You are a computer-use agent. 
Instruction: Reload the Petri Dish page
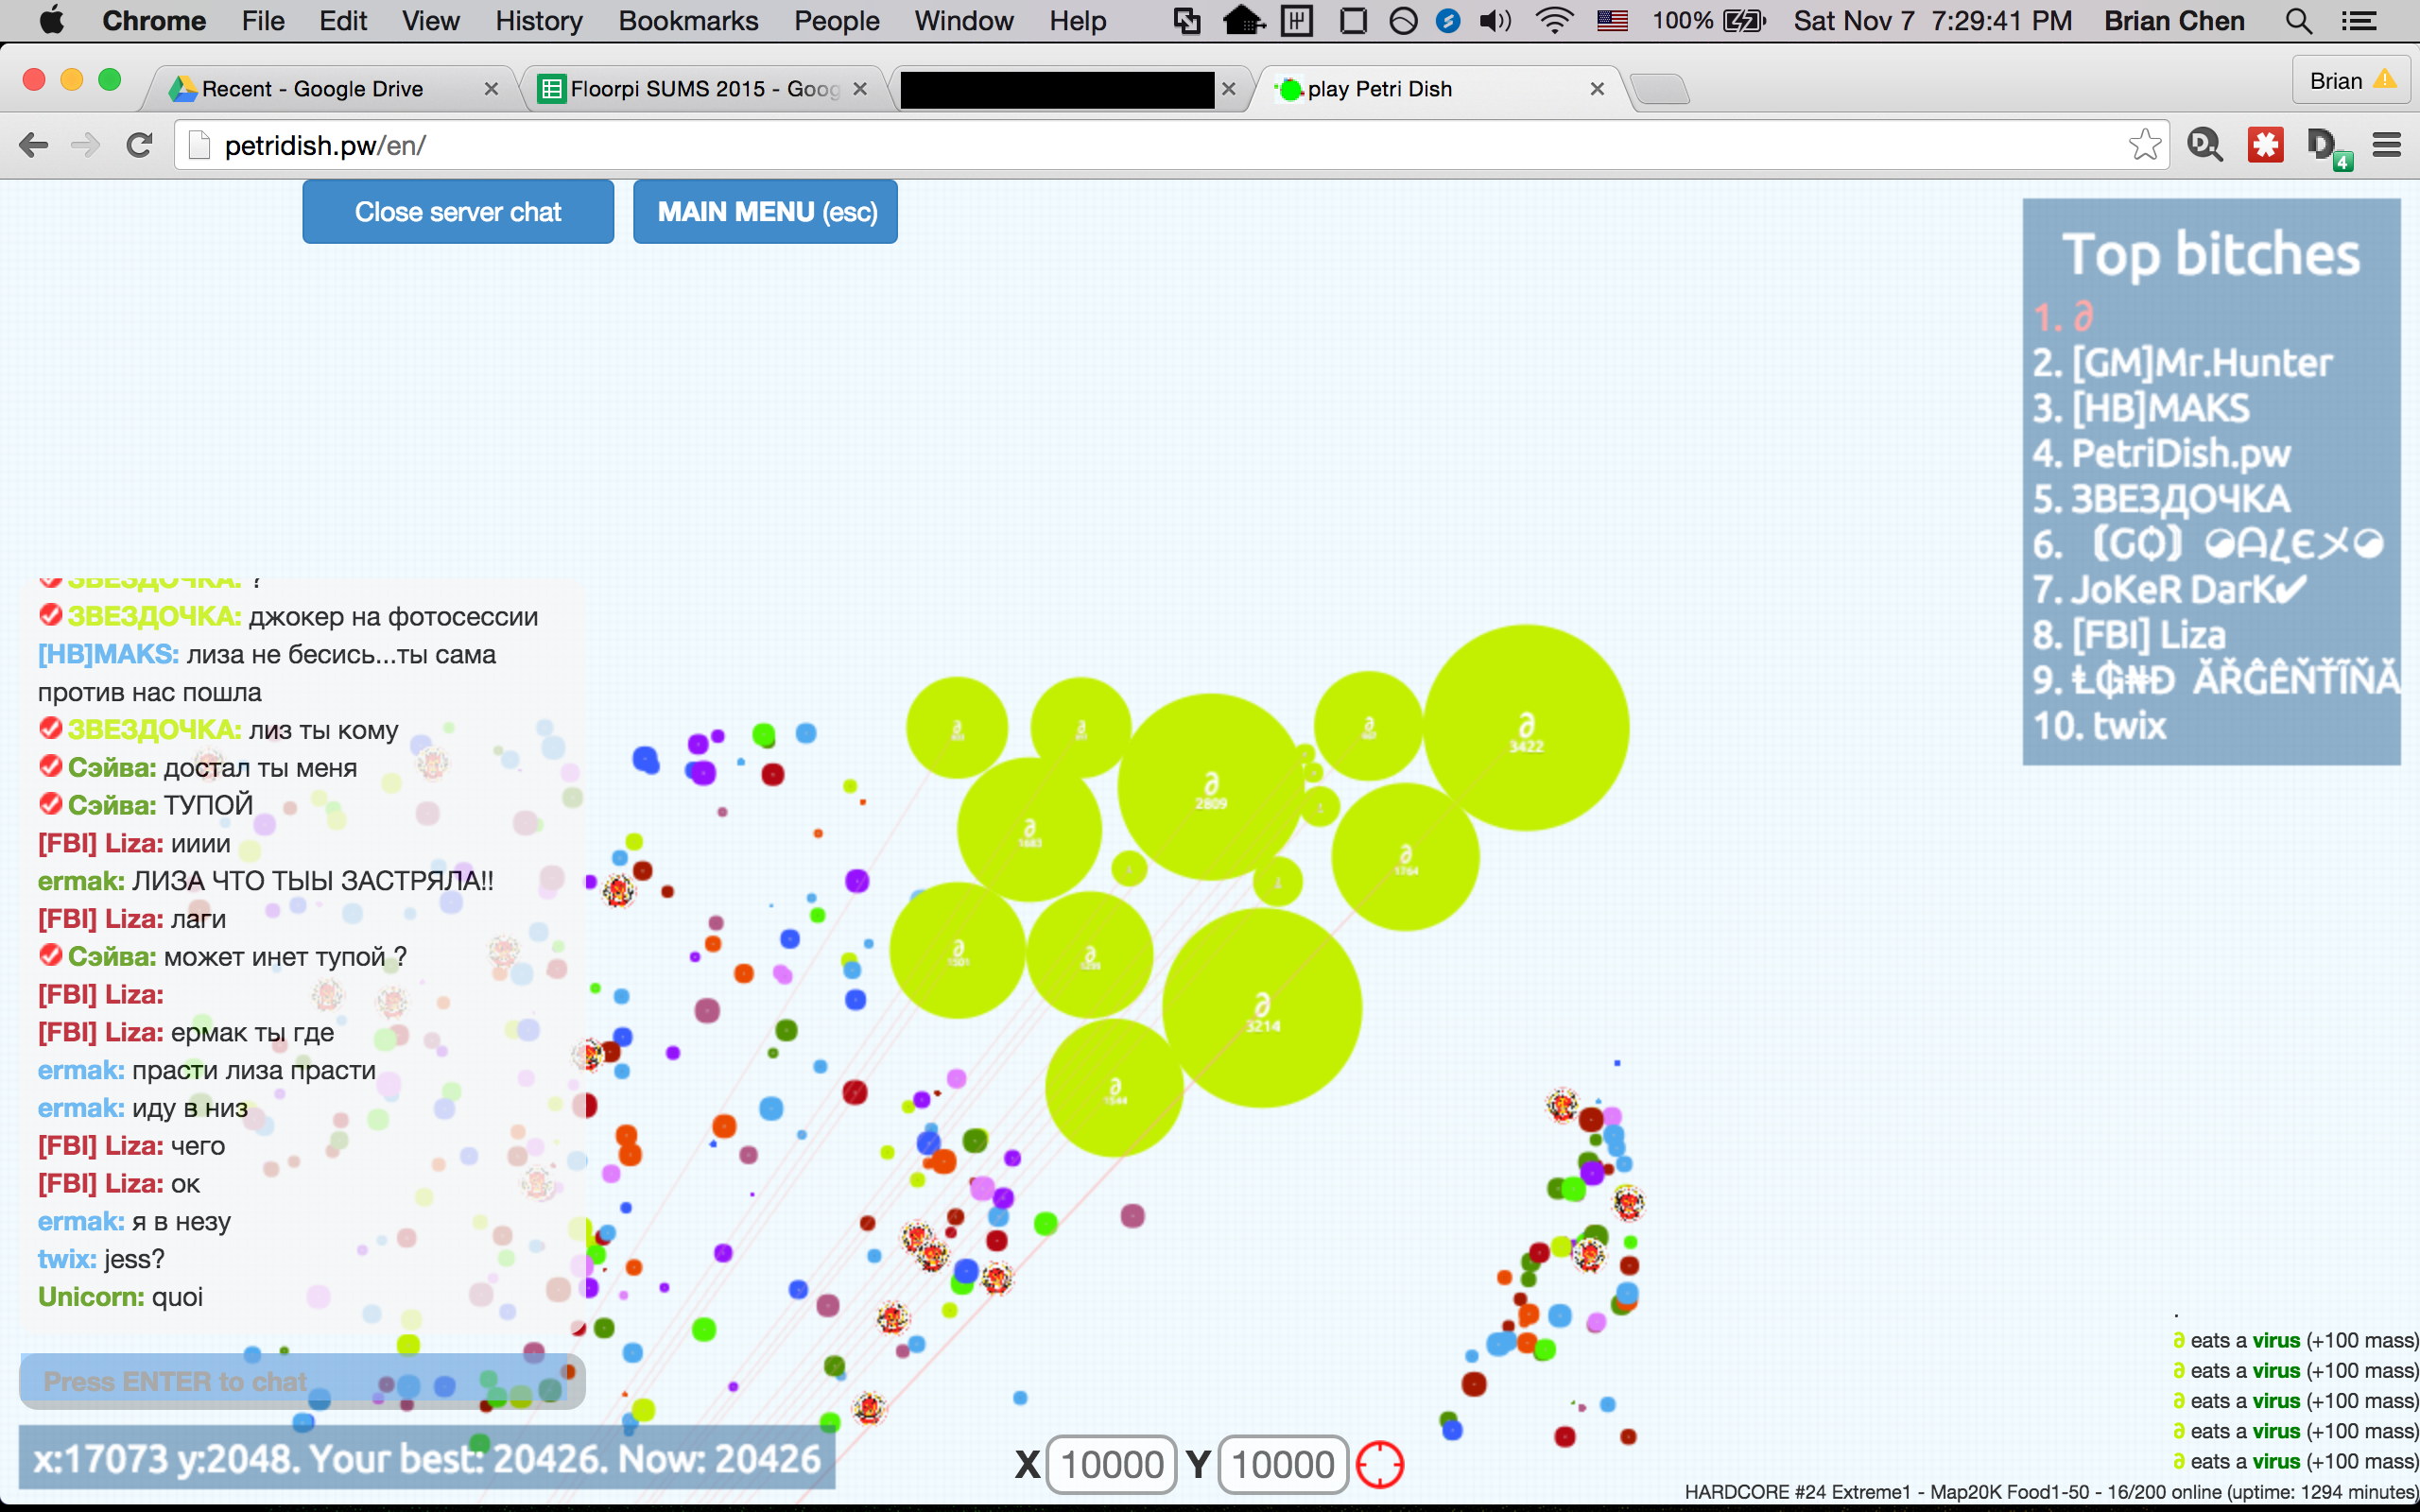coord(139,145)
